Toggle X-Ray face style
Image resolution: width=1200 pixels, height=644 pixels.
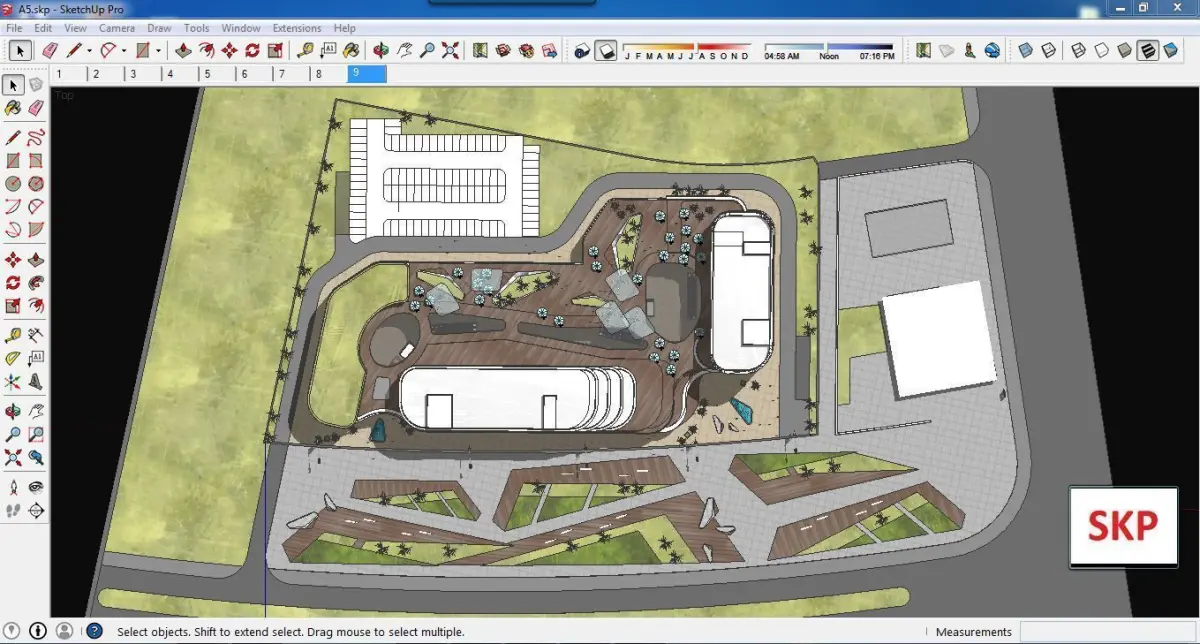1024,50
